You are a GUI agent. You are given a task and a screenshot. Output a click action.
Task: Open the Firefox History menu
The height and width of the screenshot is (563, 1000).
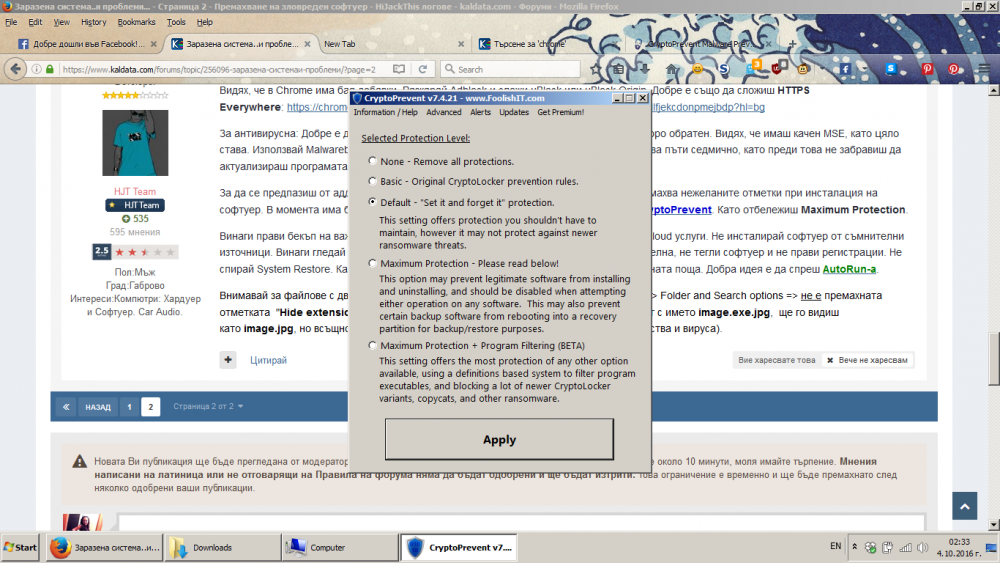click(x=94, y=22)
